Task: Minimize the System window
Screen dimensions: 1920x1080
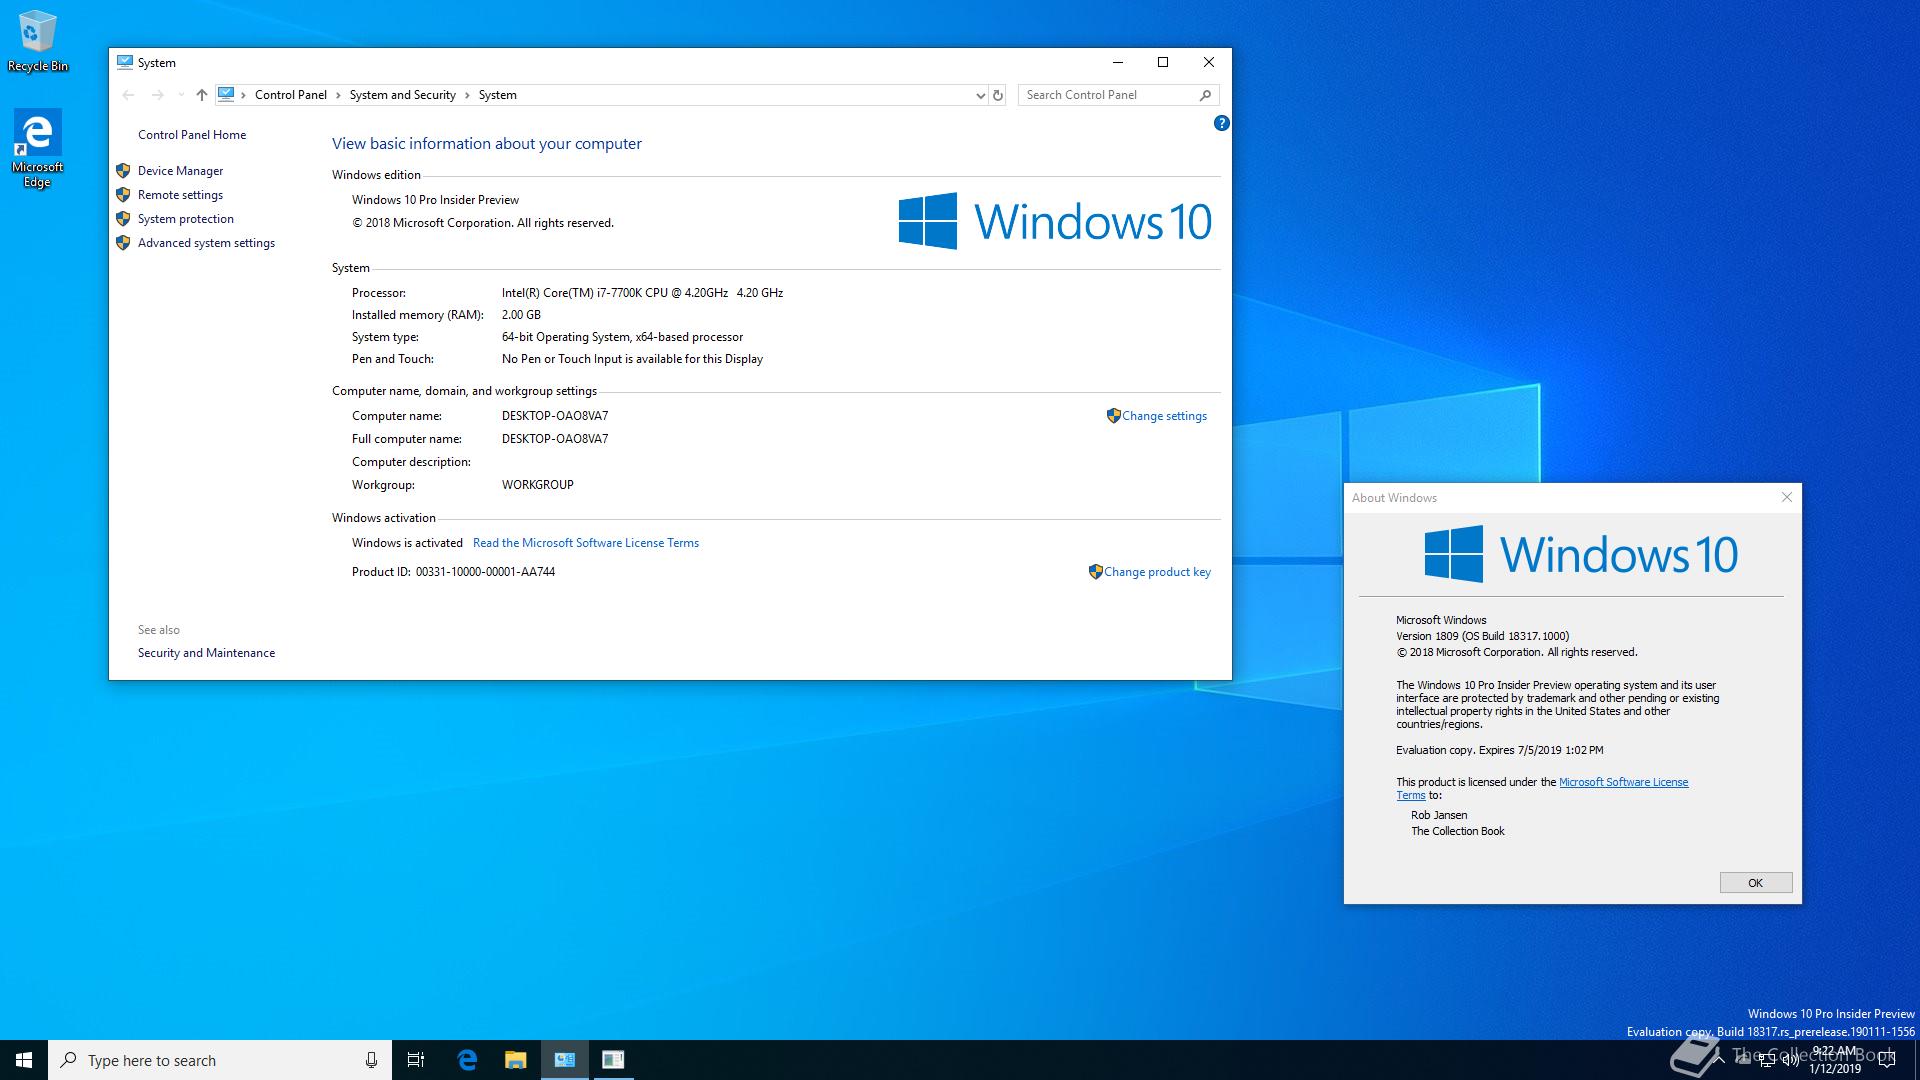Action: coord(1118,62)
